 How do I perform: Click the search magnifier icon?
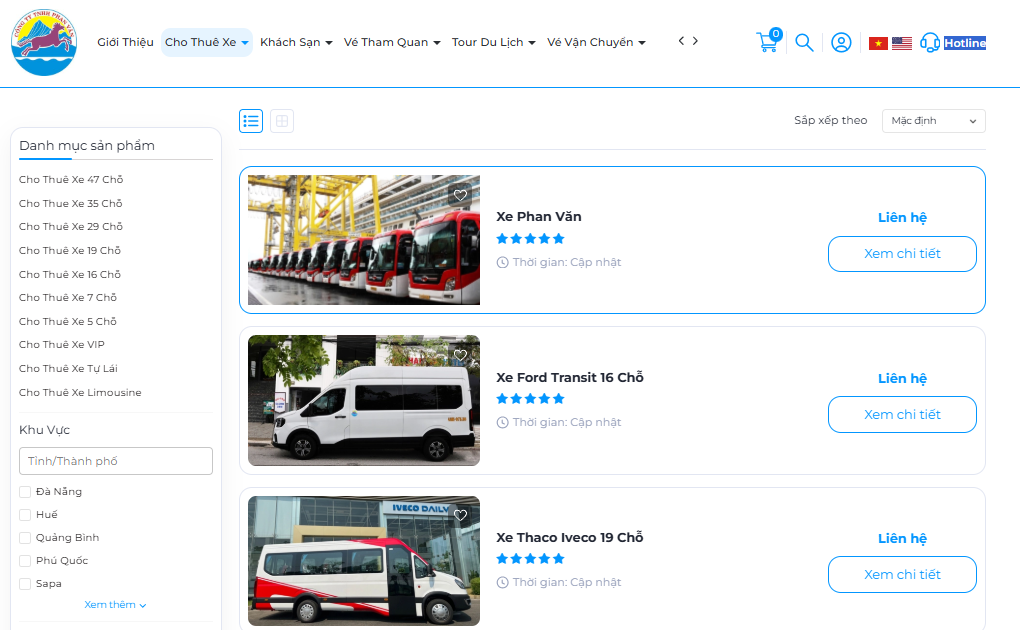(x=805, y=43)
